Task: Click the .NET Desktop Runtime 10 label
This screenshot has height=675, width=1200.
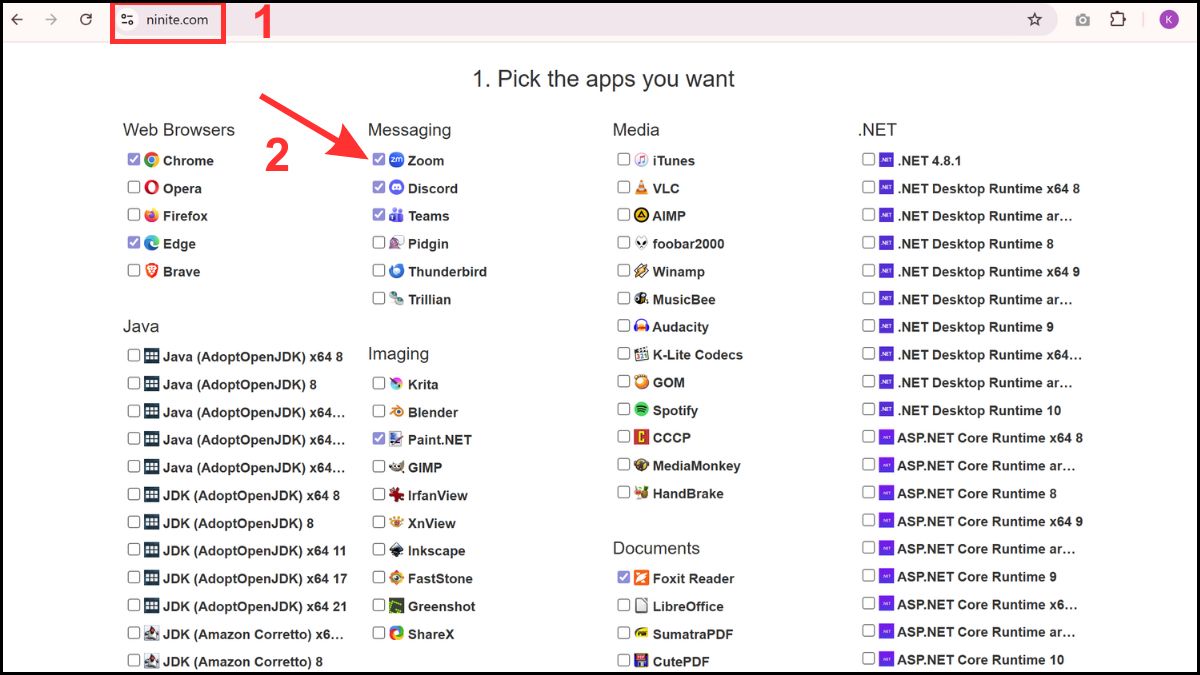Action: pos(980,410)
